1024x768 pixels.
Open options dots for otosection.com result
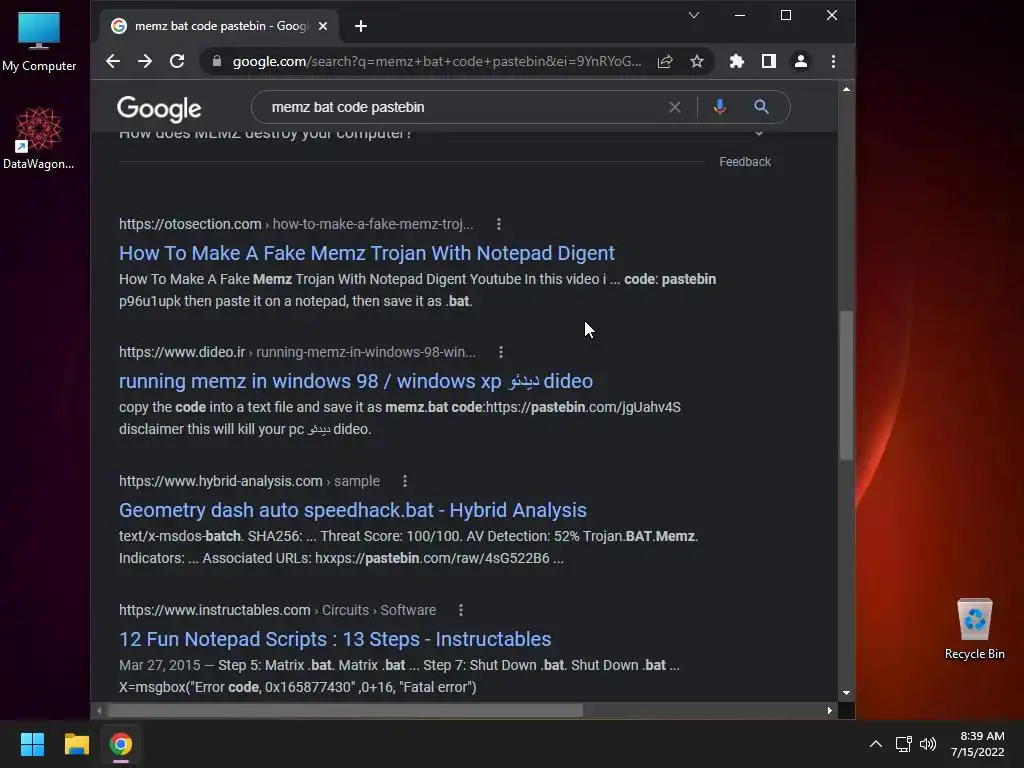tap(499, 224)
